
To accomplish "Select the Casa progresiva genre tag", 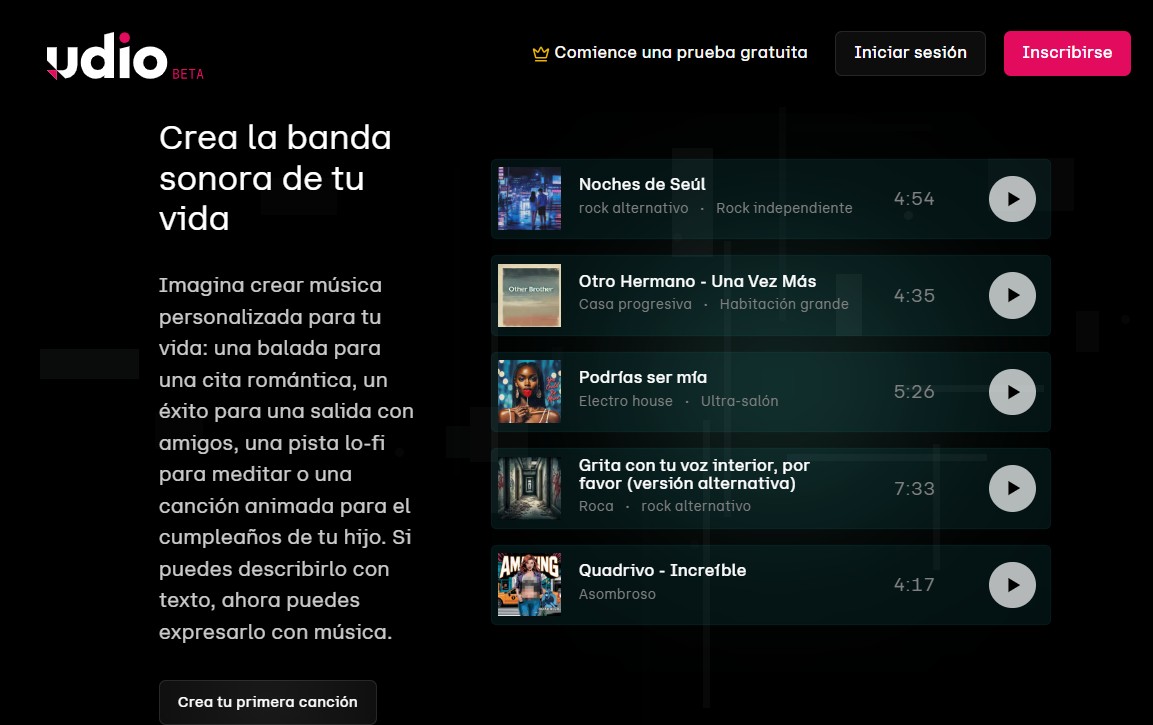I will point(635,304).
